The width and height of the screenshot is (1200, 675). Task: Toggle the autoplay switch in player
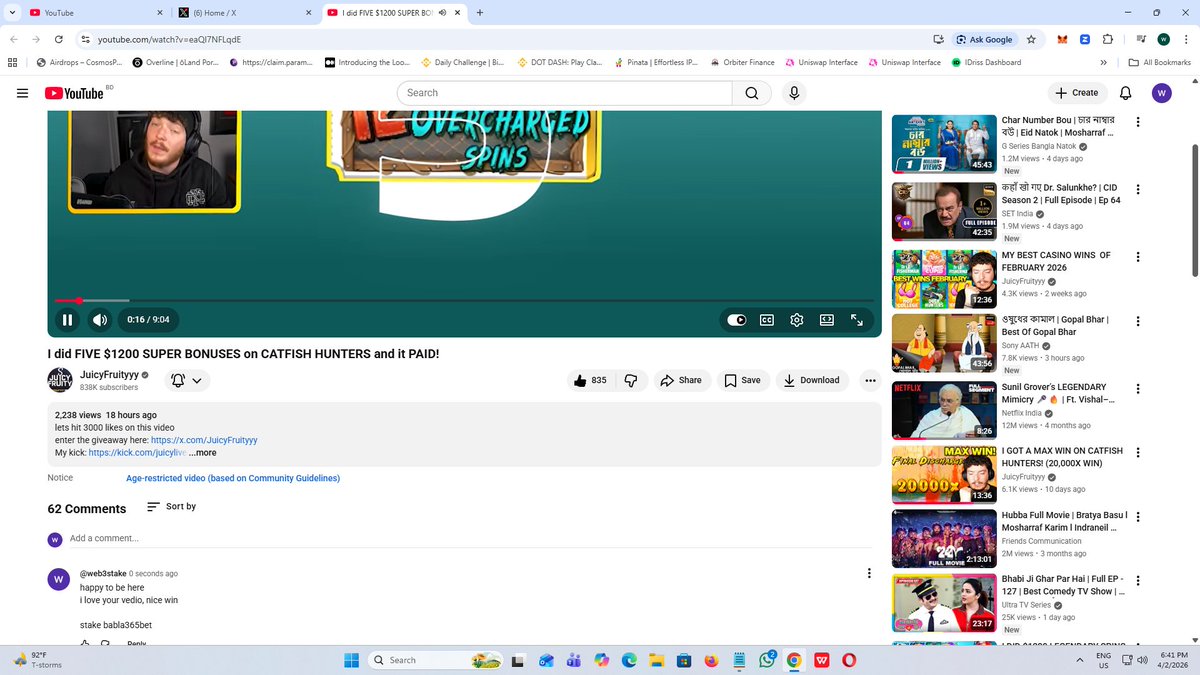coord(737,320)
